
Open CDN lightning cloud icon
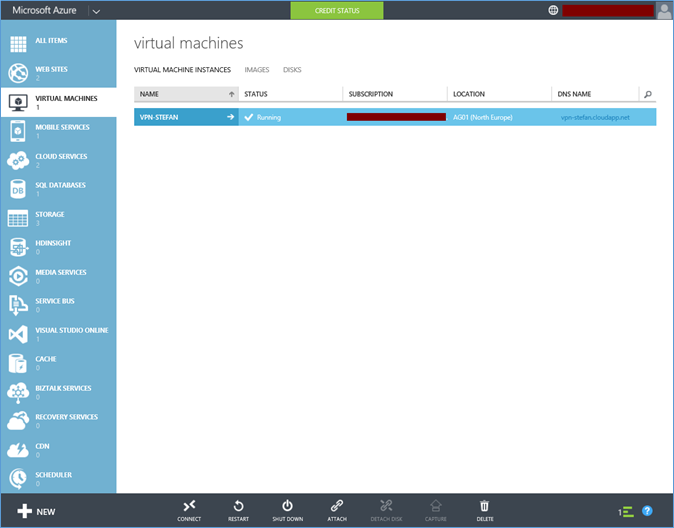pyautogui.click(x=18, y=450)
